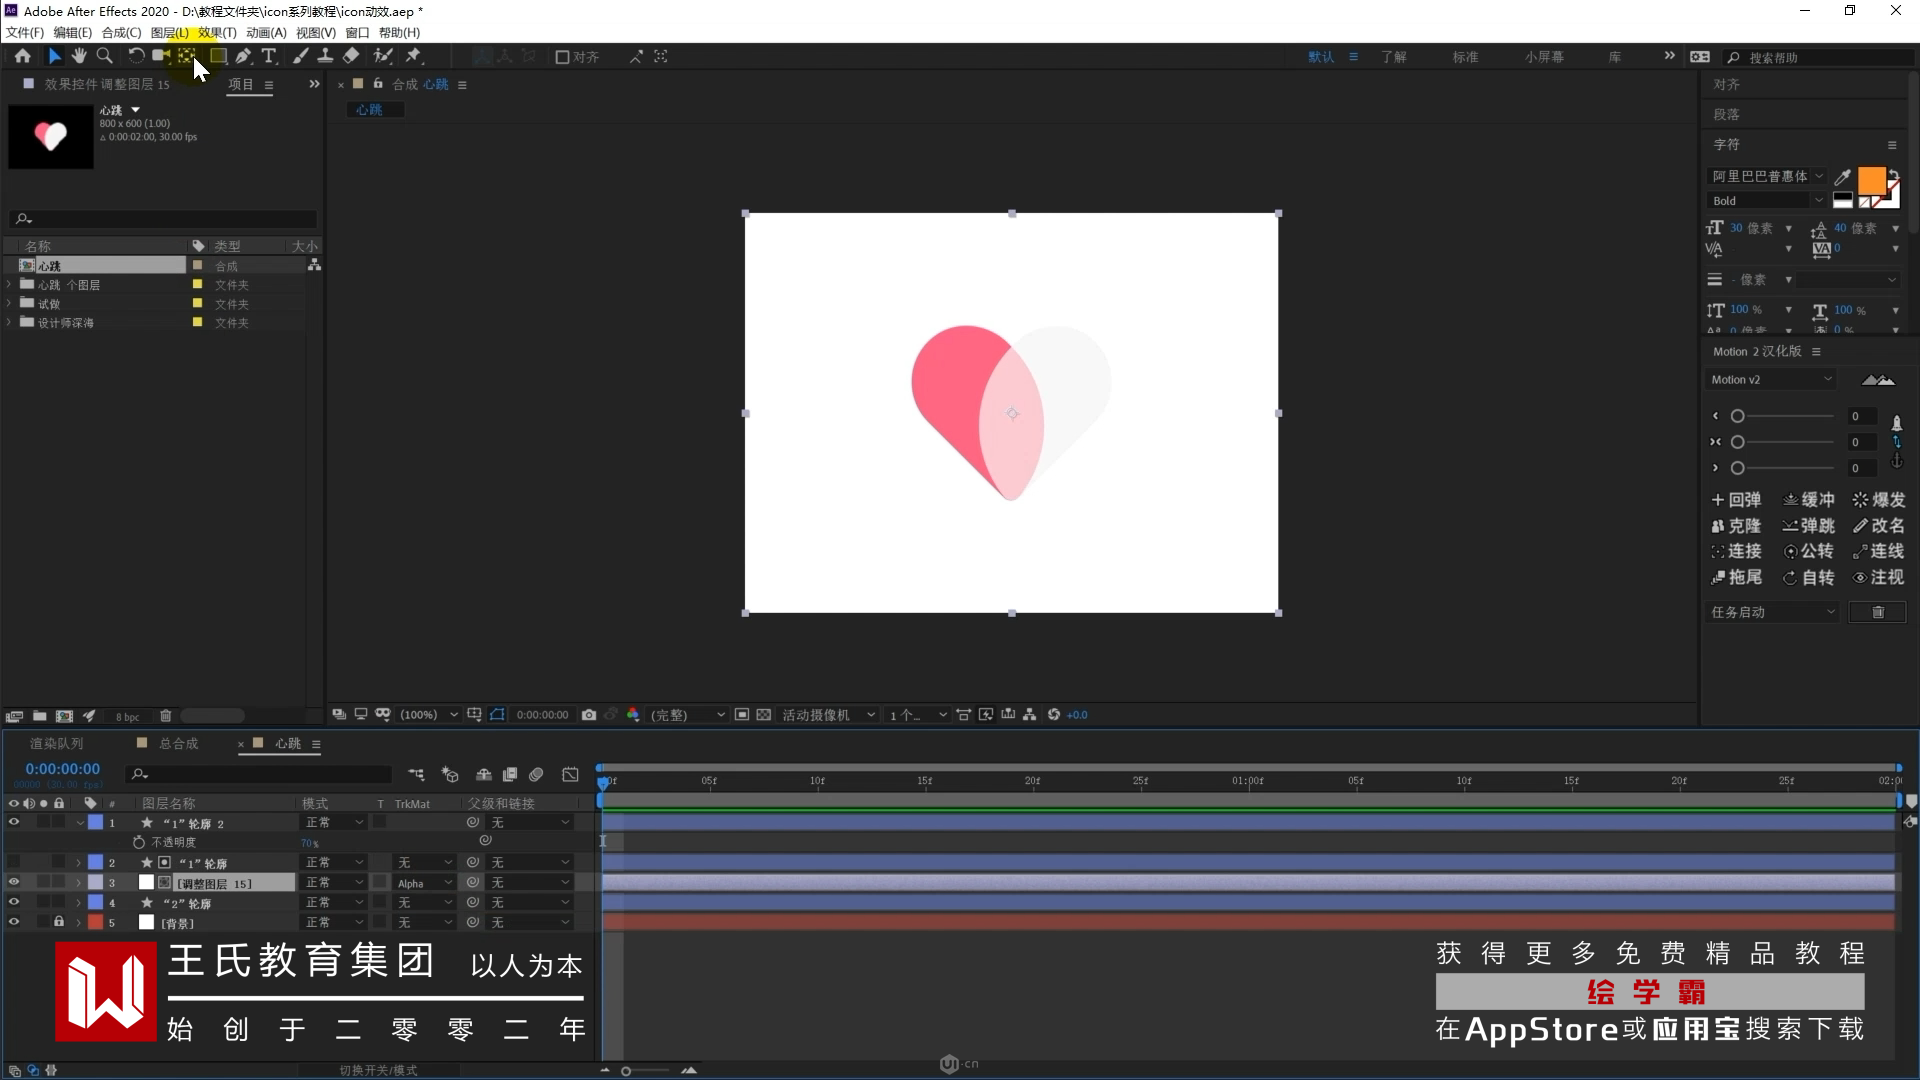The height and width of the screenshot is (1080, 1920).
Task: Take snapshot with camera icon in viewer
Action: click(x=589, y=714)
